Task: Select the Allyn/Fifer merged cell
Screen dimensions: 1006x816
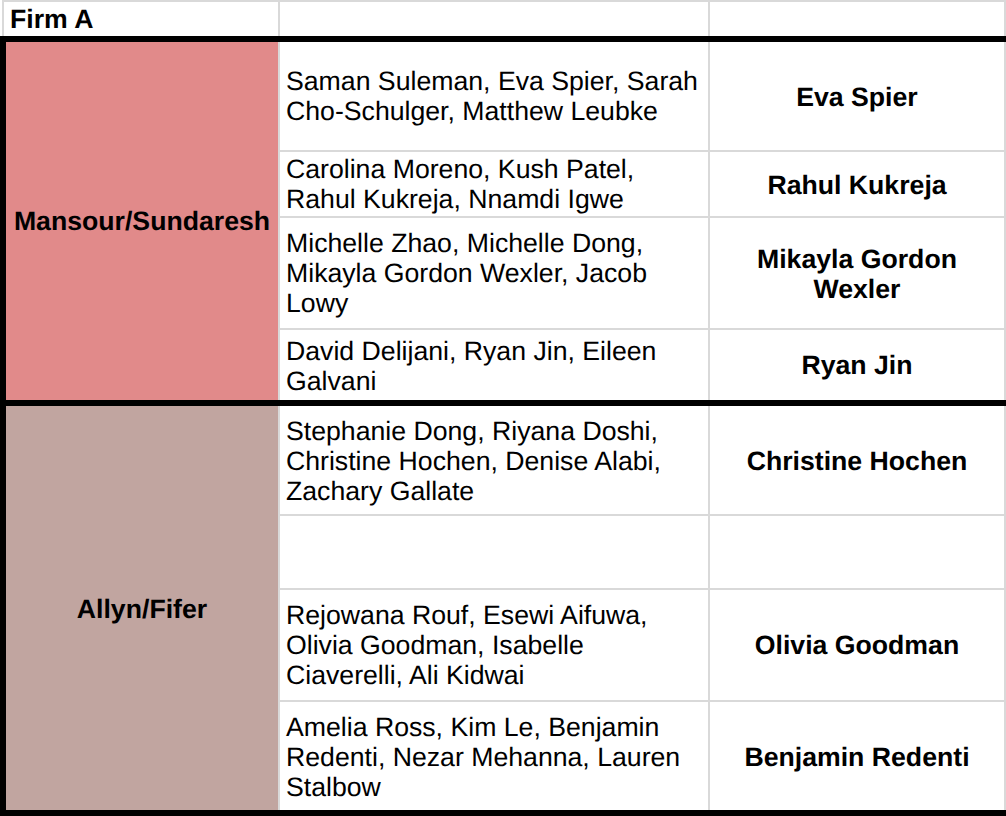Action: (142, 609)
